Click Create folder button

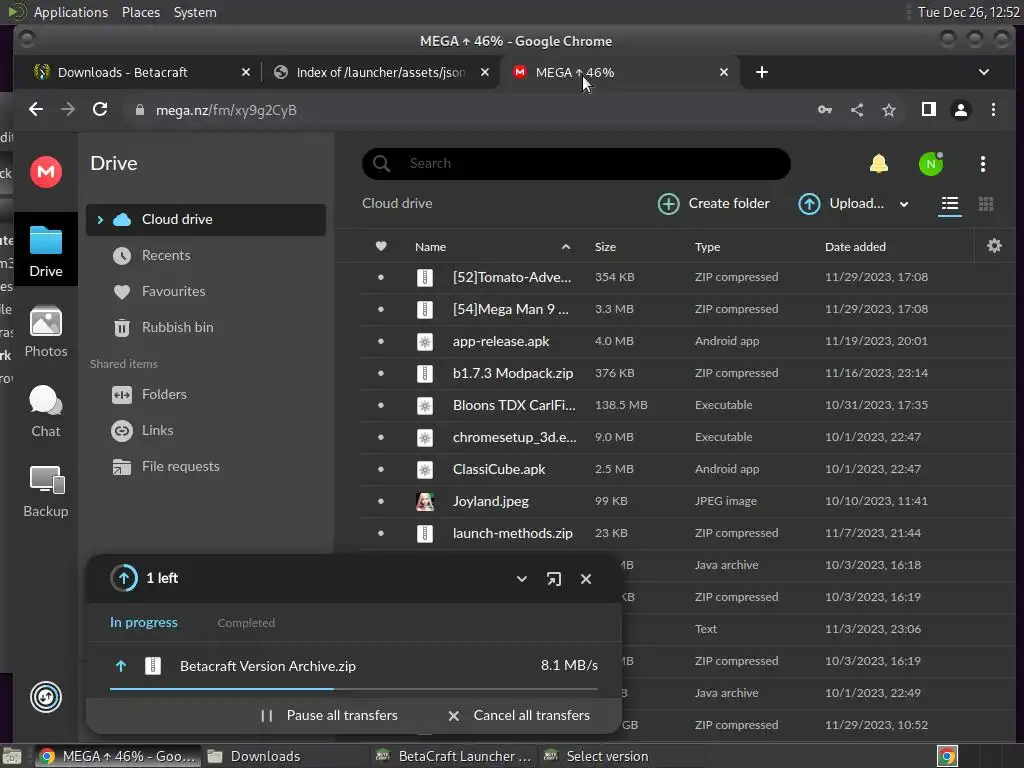pos(713,204)
